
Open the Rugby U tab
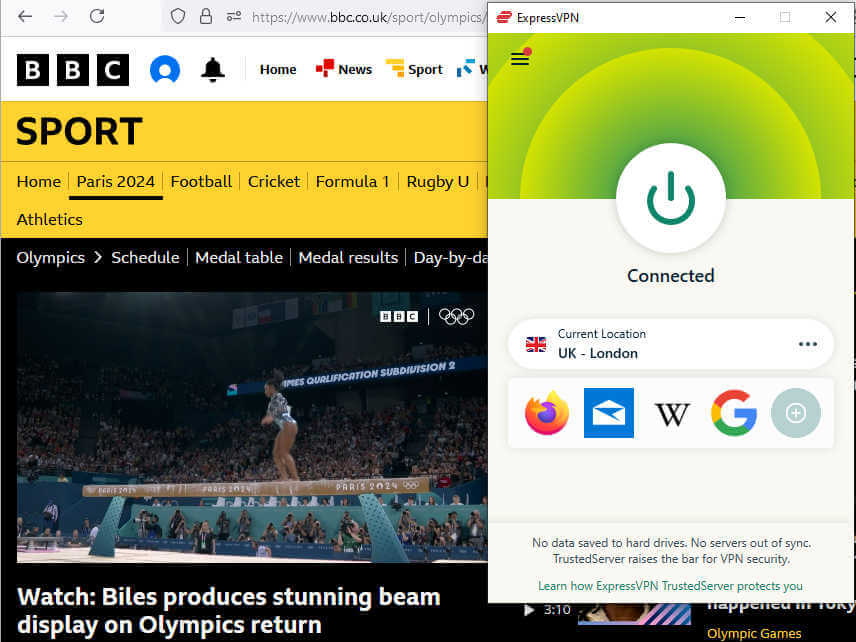(x=438, y=181)
